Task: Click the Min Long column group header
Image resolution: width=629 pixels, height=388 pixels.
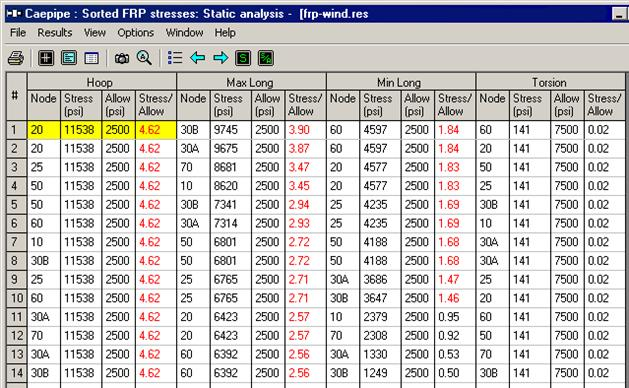Action: pos(401,82)
